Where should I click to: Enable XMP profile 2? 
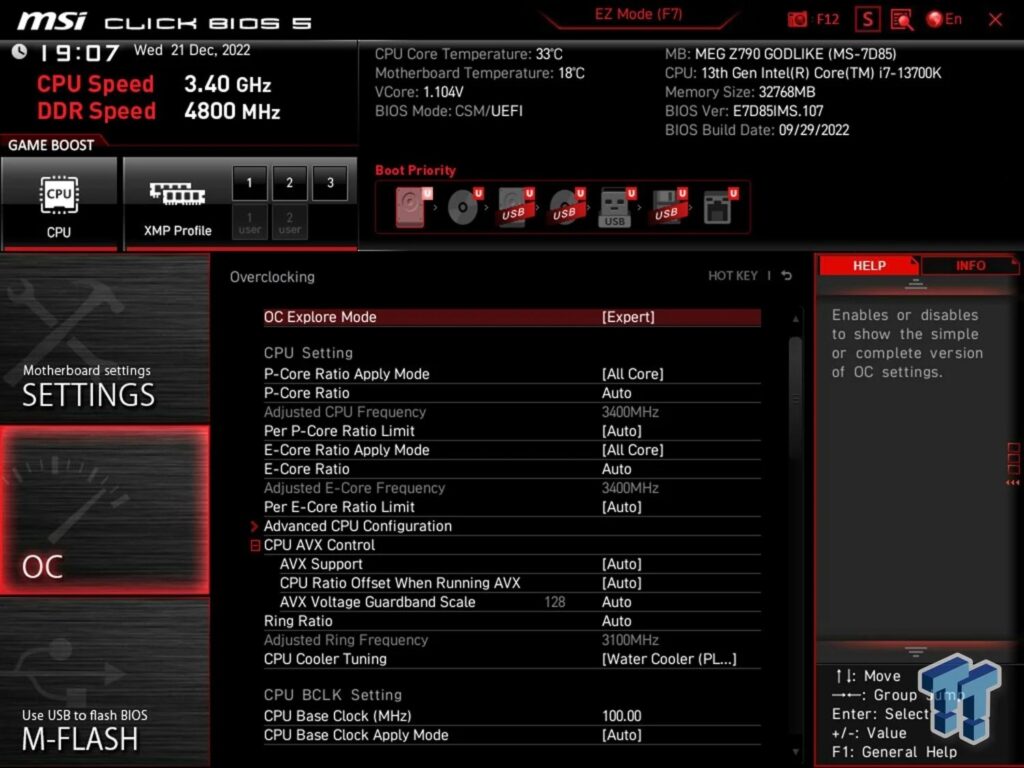(289, 183)
